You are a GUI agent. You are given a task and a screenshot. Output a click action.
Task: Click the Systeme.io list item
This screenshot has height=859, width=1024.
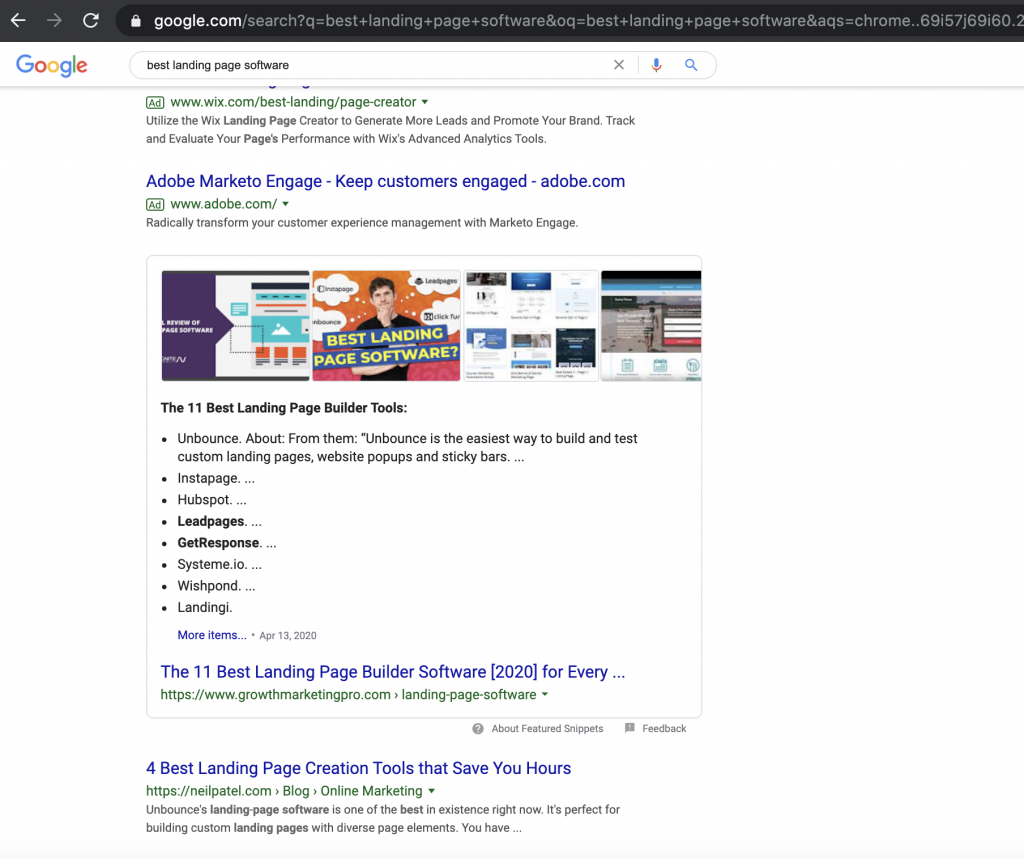219,564
